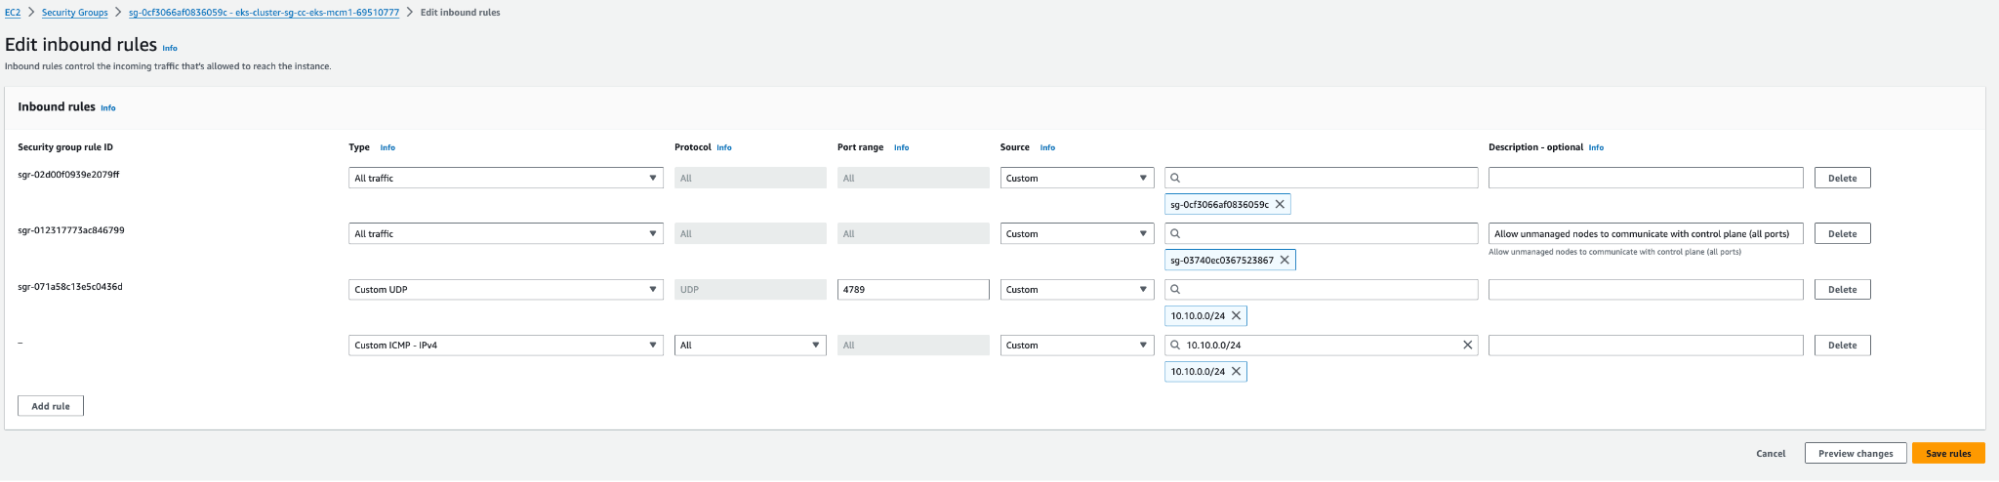
Task: Delete the Custom UDP rule on port 4789
Action: [x=1841, y=289]
